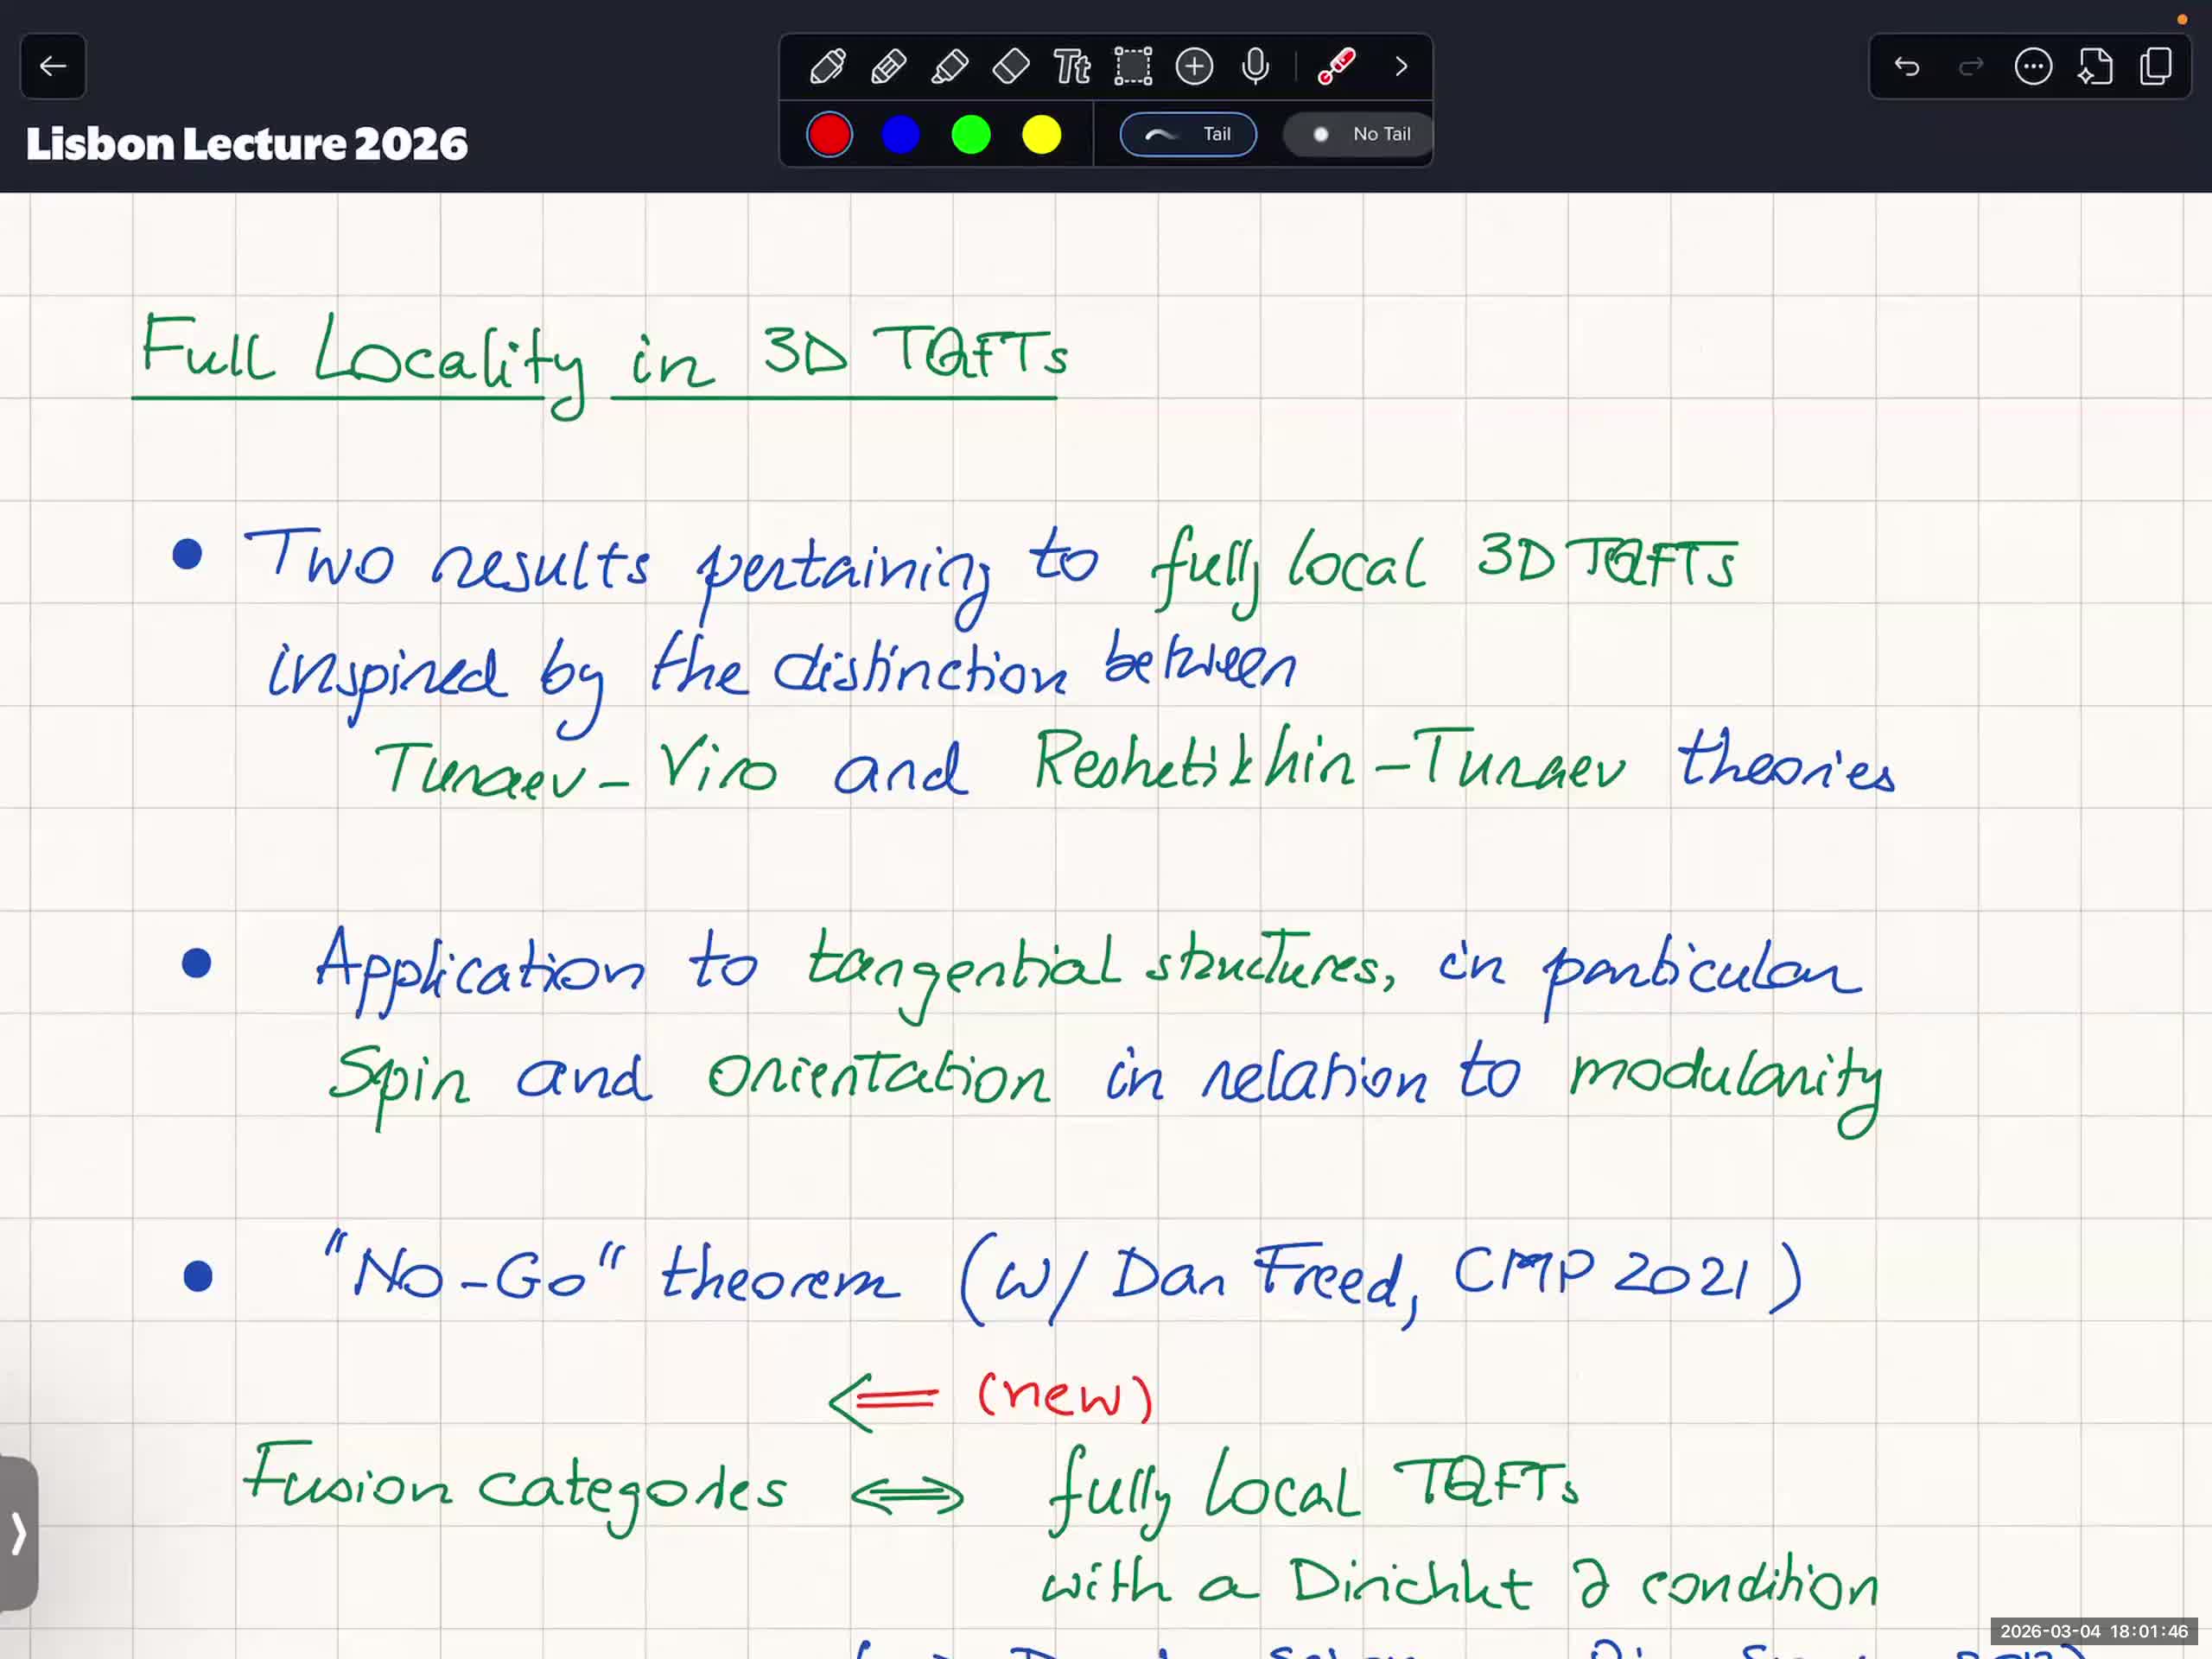Select the red laser pointer tool
This screenshot has width=2212, height=1659.
1336,67
